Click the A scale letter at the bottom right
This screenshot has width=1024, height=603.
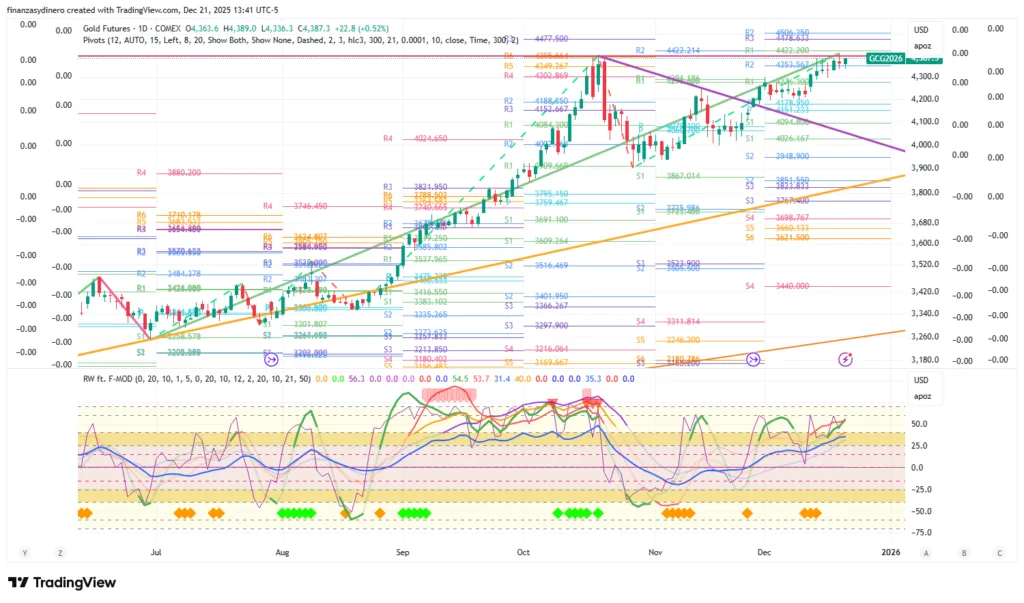[926, 552]
